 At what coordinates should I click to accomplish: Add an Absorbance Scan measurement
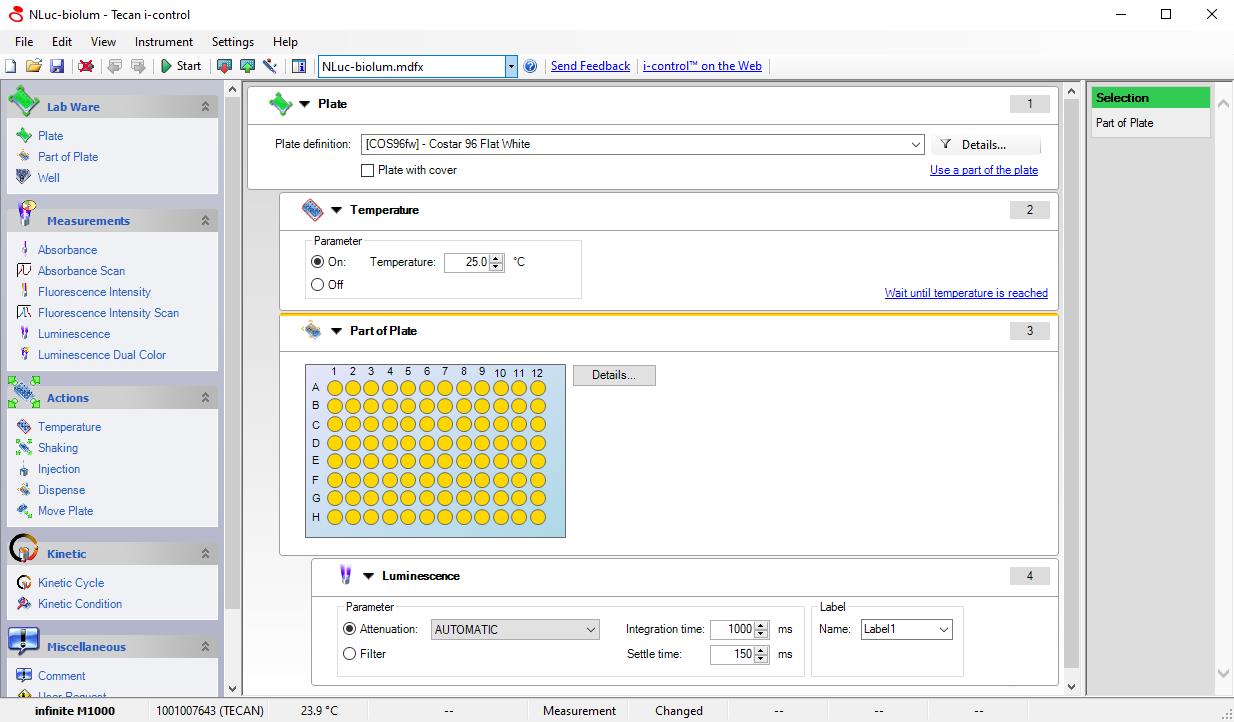[x=81, y=271]
